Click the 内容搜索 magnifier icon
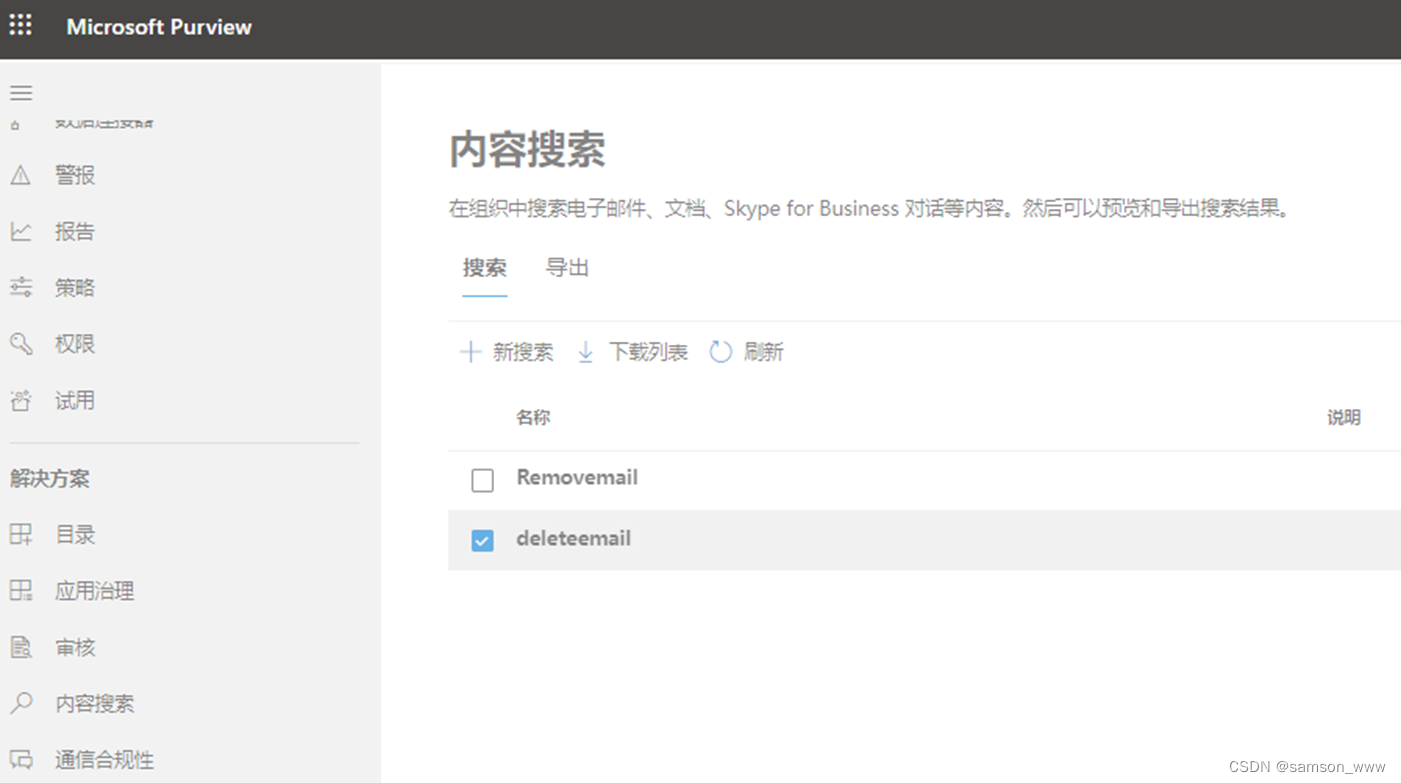Viewport: 1401px width, 783px height. (21, 704)
